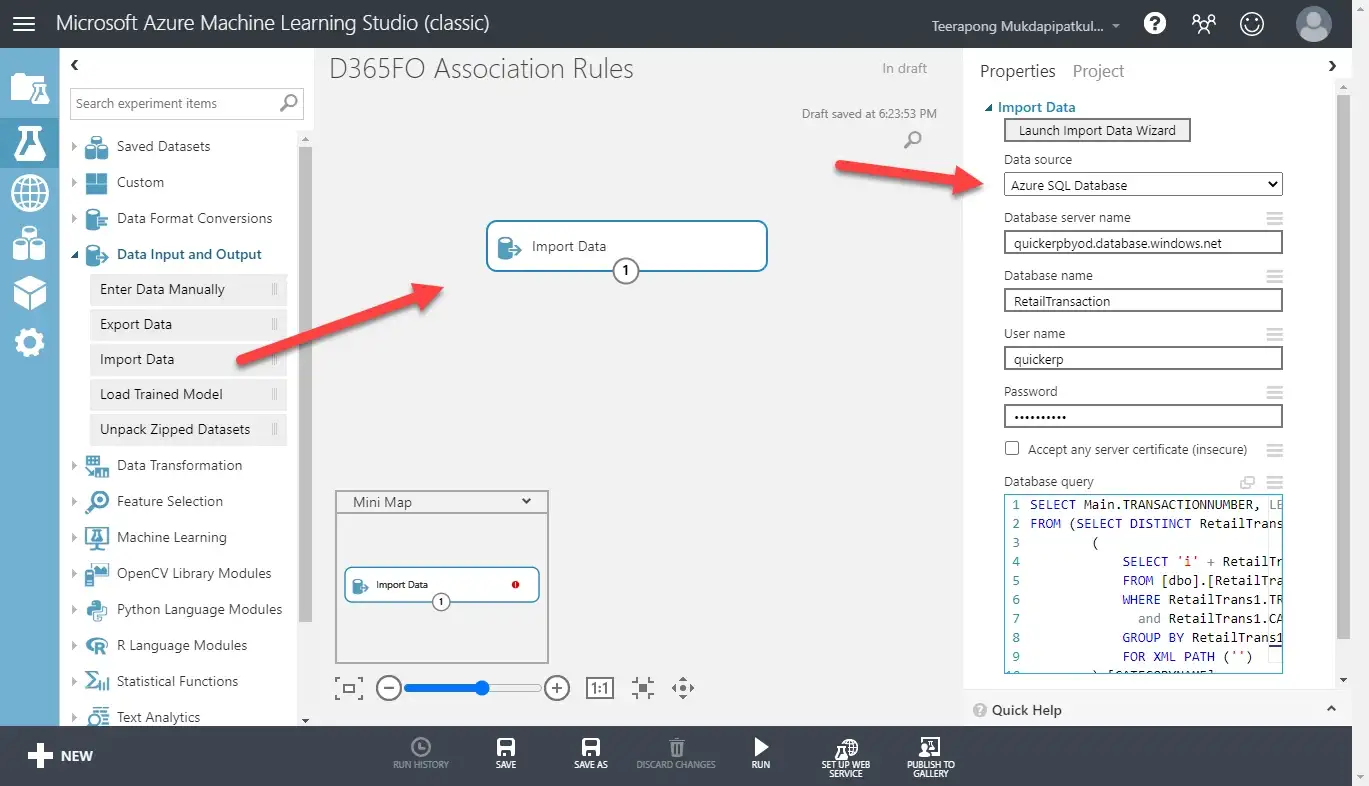Click Set Up Web Service

pyautogui.click(x=846, y=758)
